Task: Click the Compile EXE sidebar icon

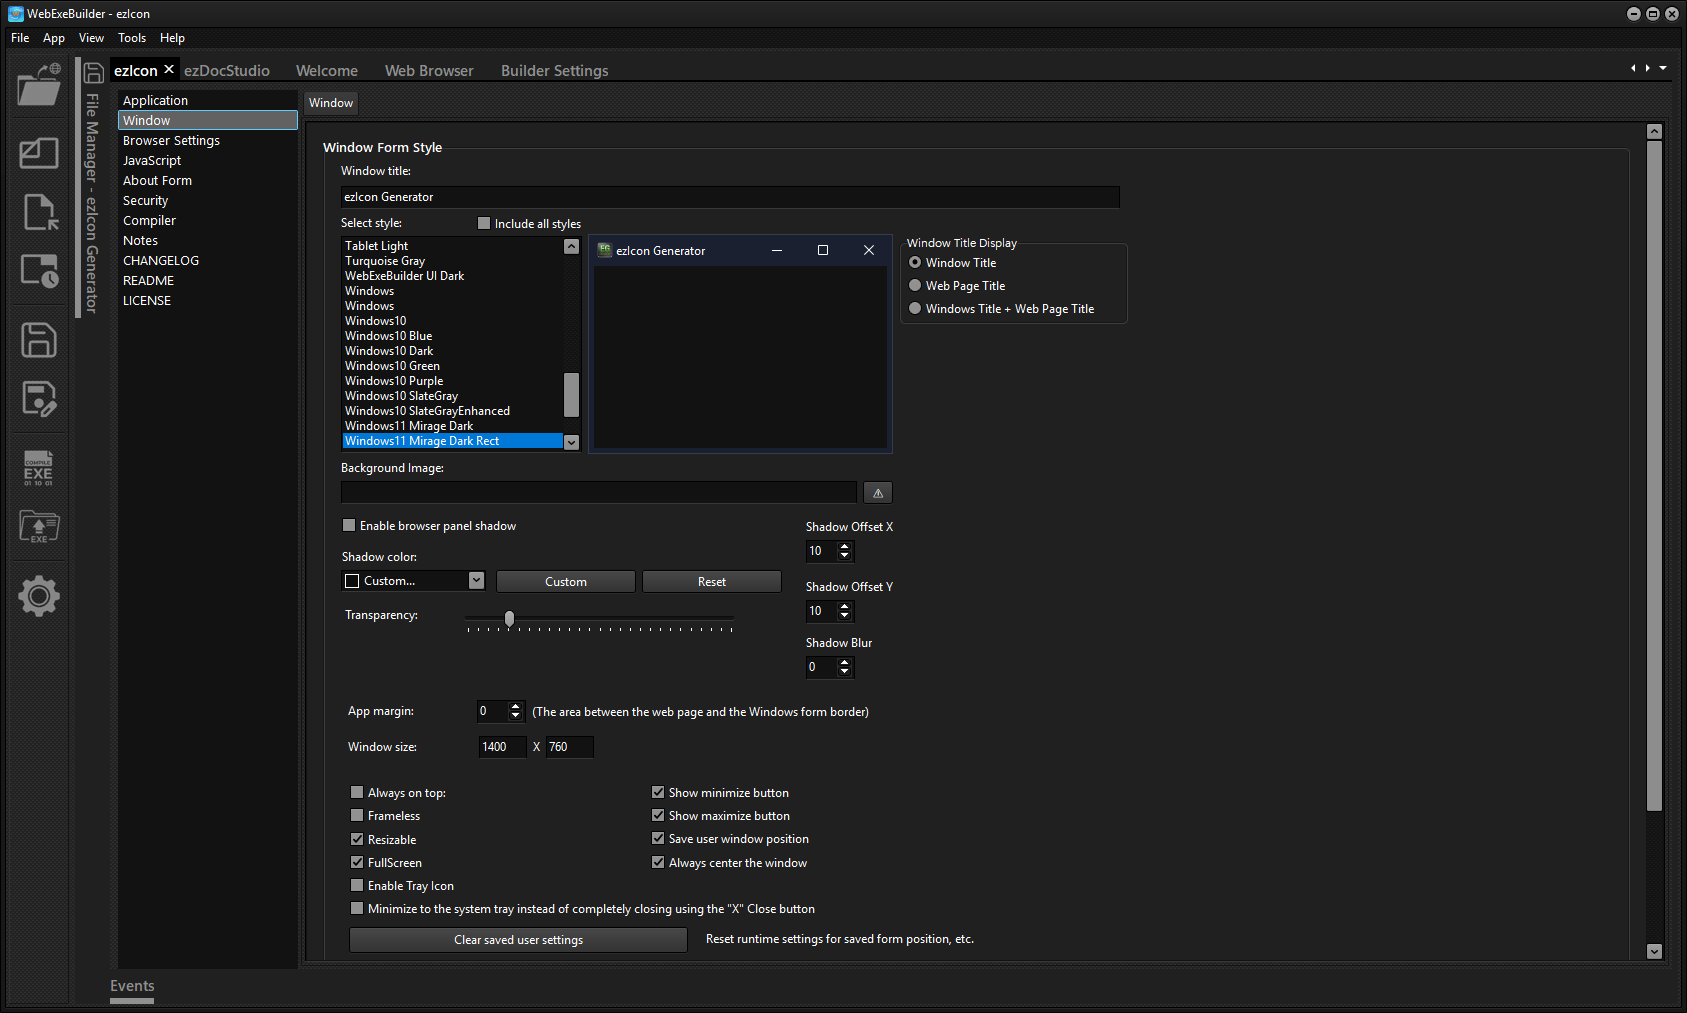Action: tap(39, 468)
